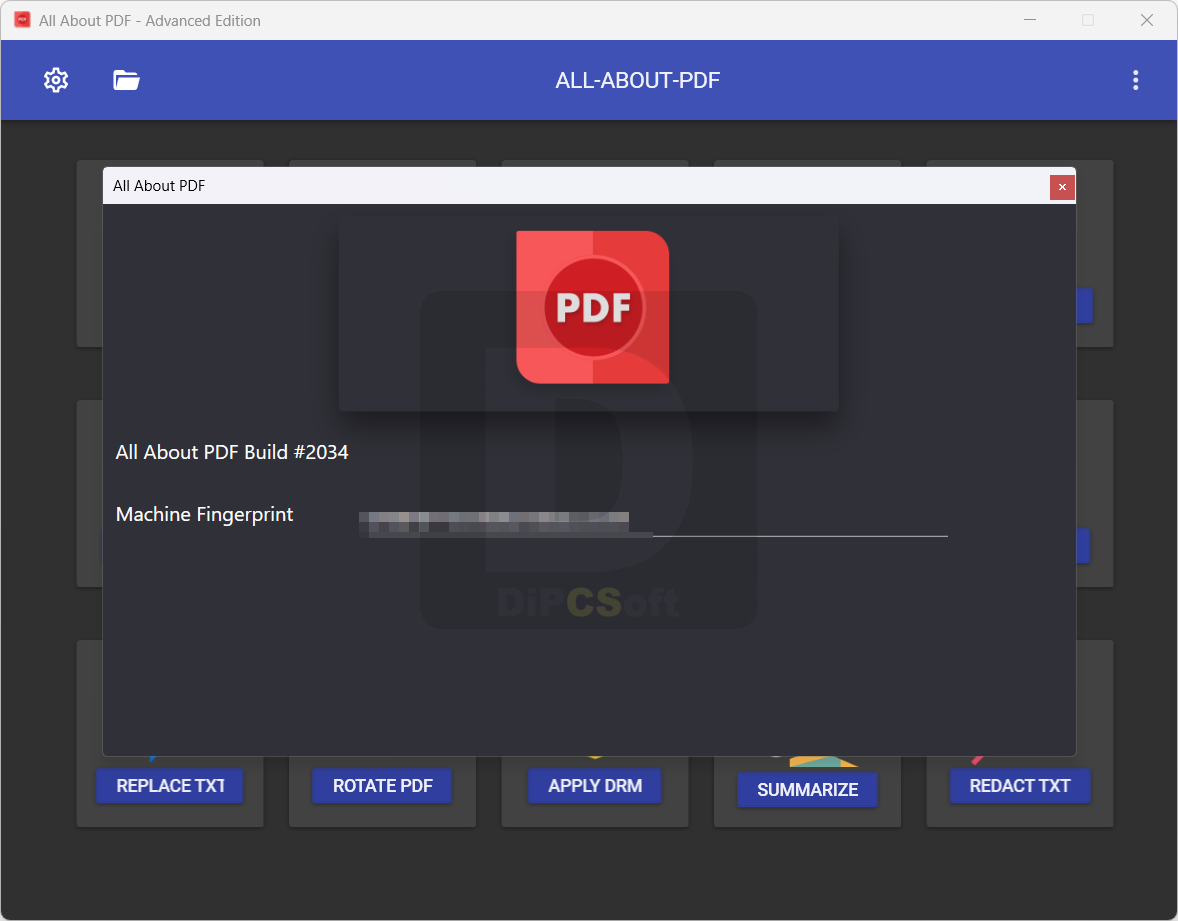Image resolution: width=1178 pixels, height=921 pixels.
Task: Click the app icon in title bar
Action: click(23, 20)
